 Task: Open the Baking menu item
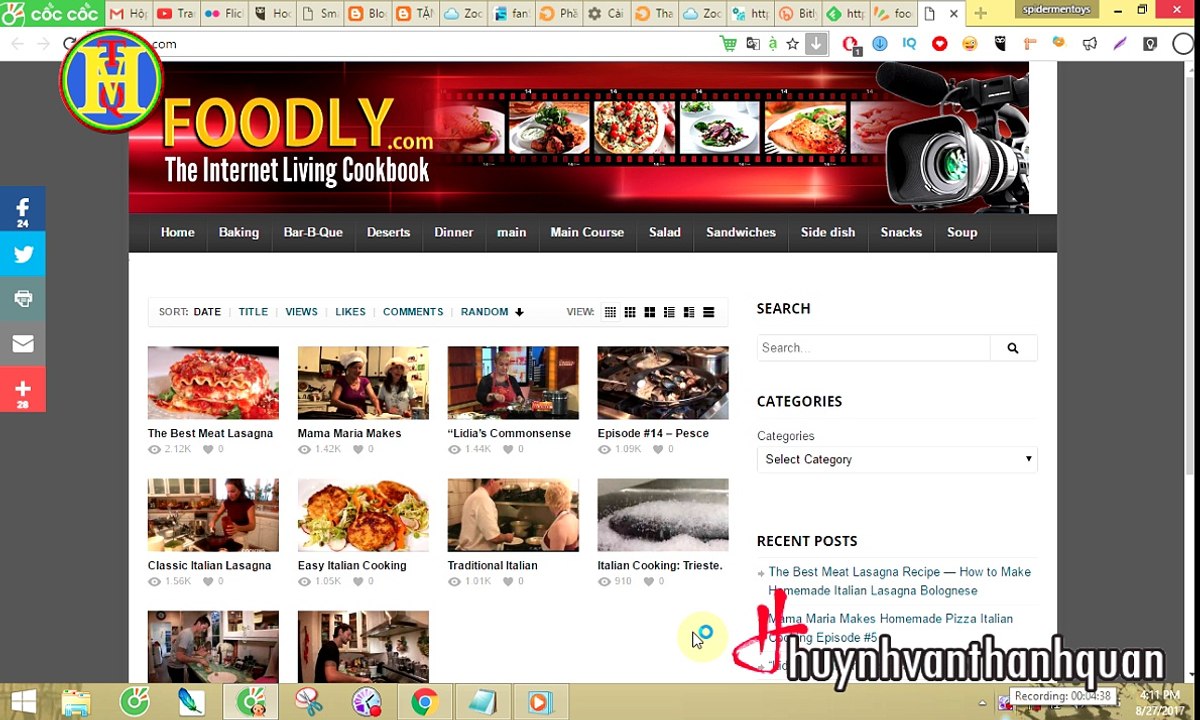[x=239, y=232]
